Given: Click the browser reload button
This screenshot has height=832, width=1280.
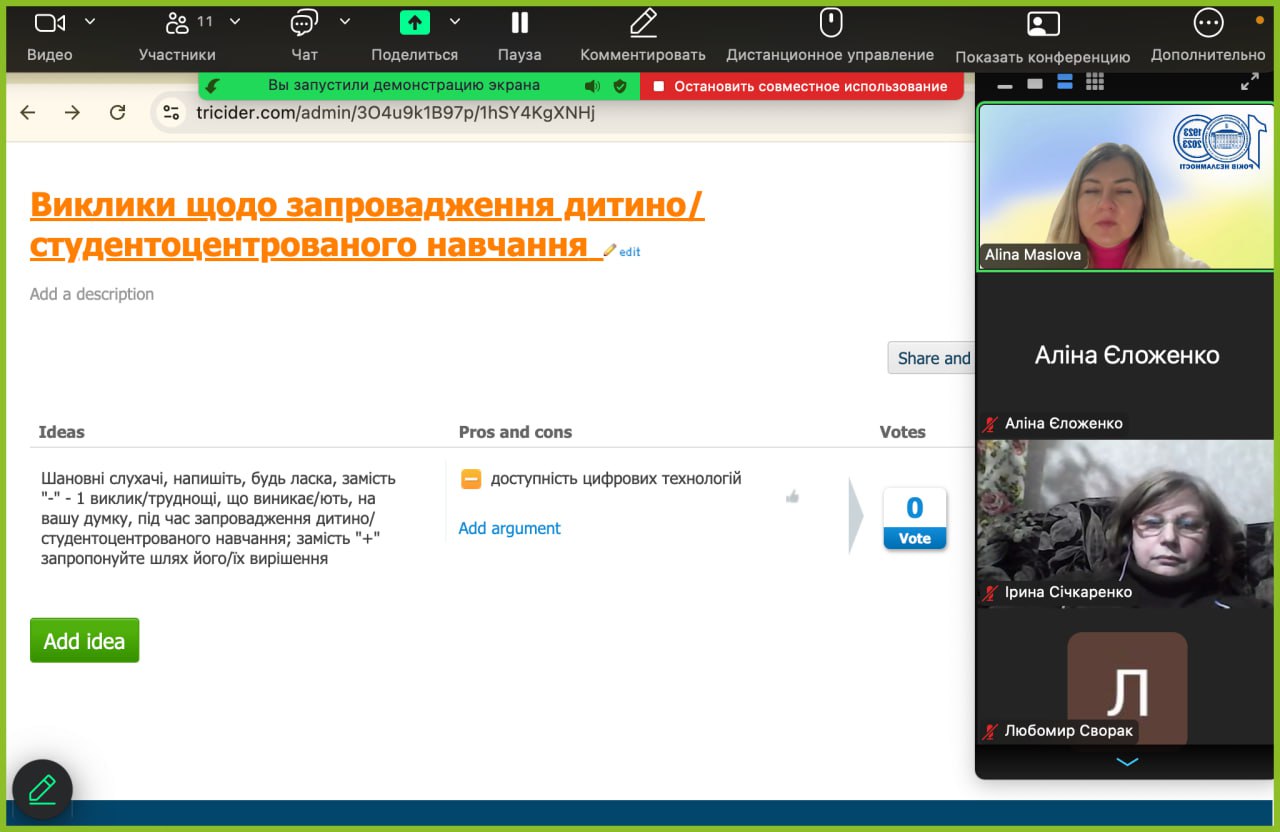Looking at the screenshot, I should [x=117, y=113].
